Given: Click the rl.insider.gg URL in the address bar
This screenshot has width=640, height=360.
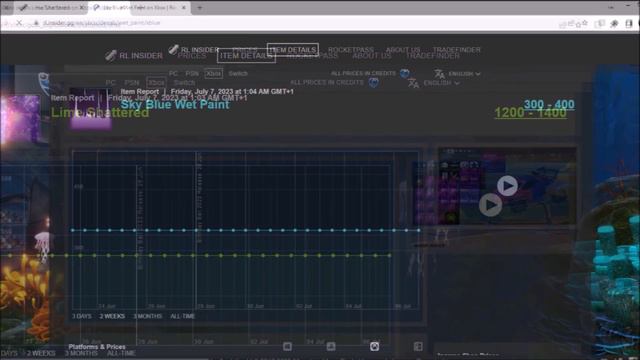Looking at the screenshot, I should 102,23.
